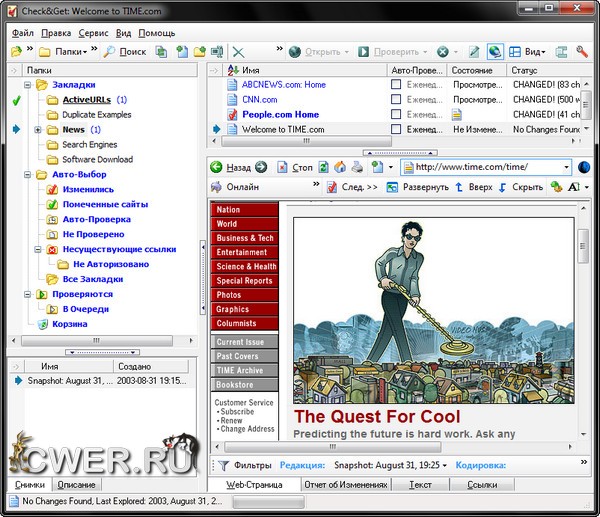Toggle auto-check checkbox for ABCNEWS.com

tap(396, 85)
